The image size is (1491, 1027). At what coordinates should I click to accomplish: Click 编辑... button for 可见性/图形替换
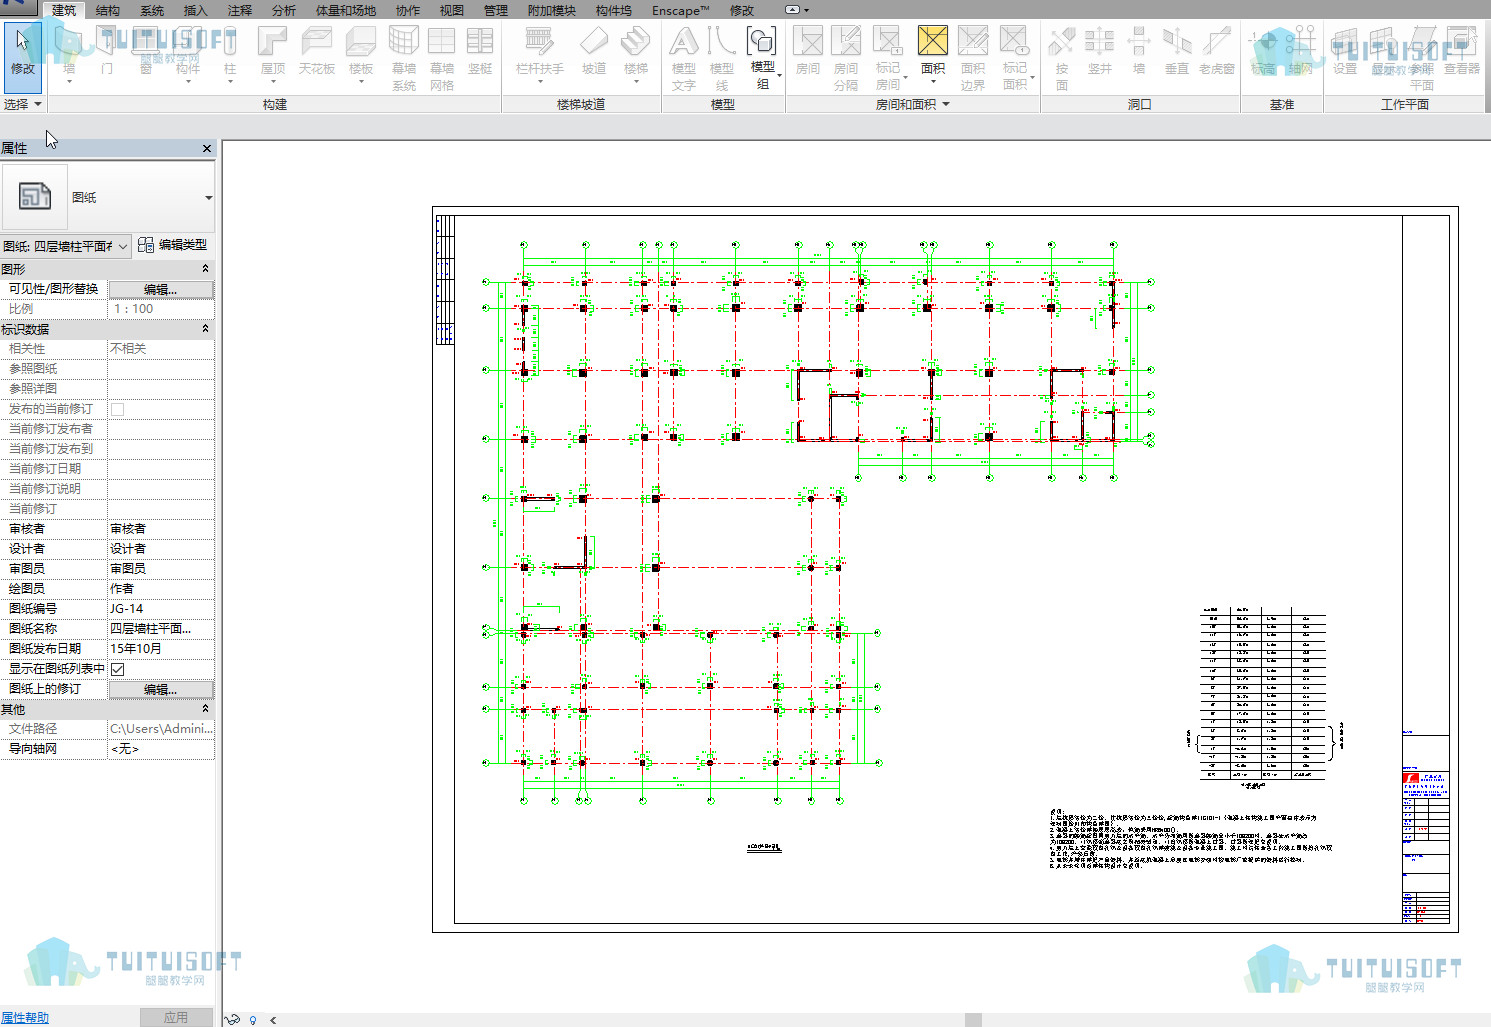pos(160,289)
